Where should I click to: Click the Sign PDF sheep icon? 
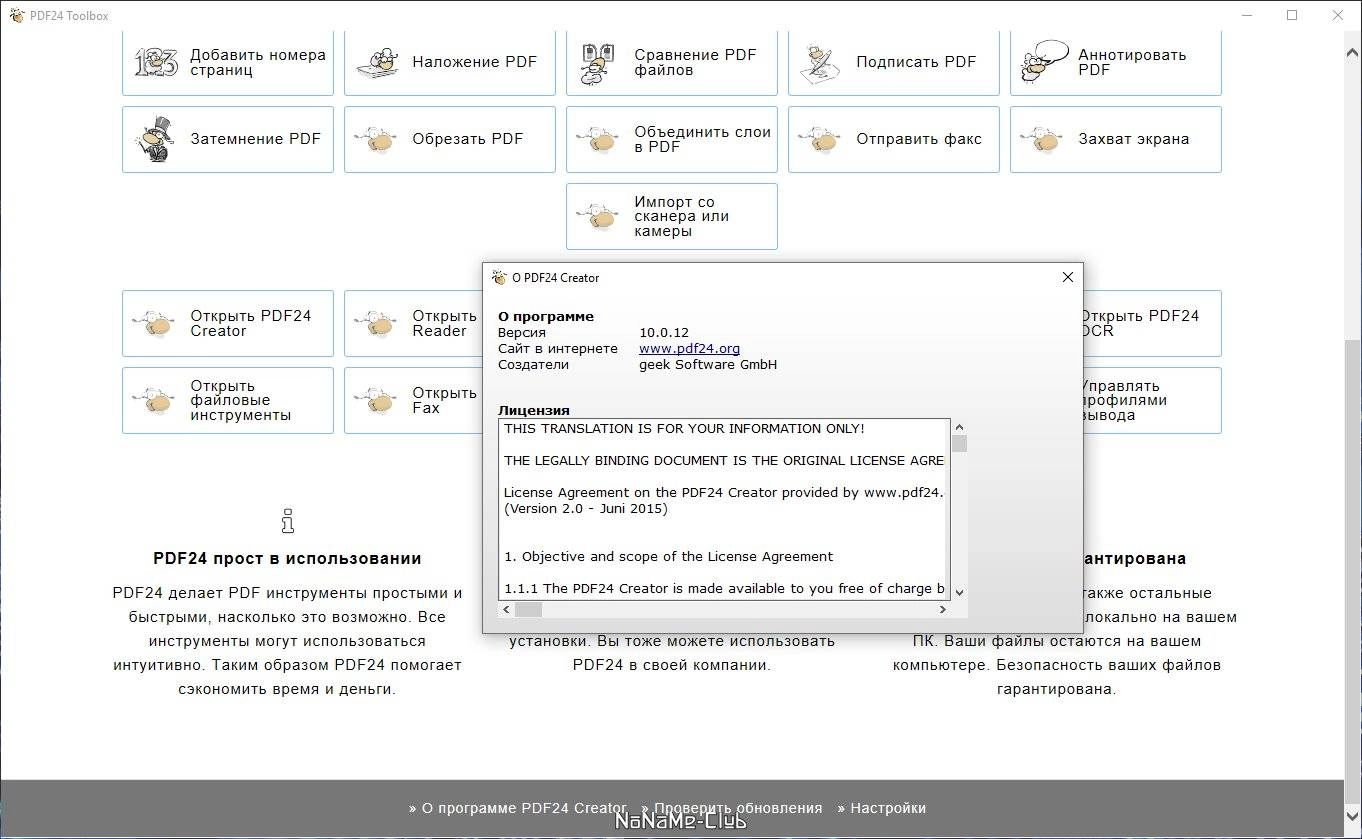point(821,62)
